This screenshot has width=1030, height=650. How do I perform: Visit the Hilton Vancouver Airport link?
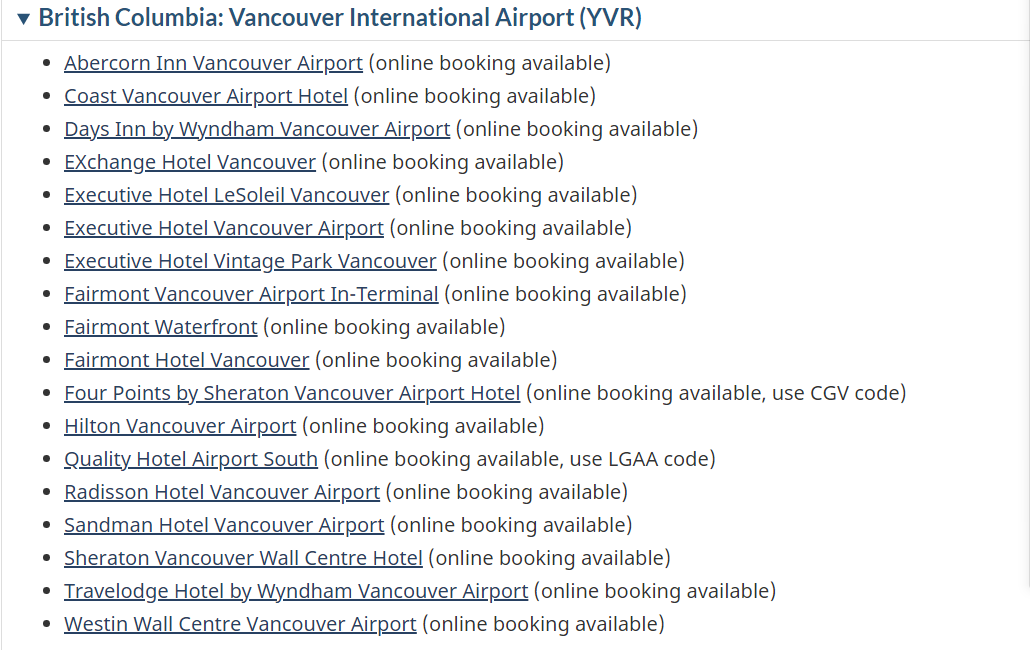pos(180,425)
